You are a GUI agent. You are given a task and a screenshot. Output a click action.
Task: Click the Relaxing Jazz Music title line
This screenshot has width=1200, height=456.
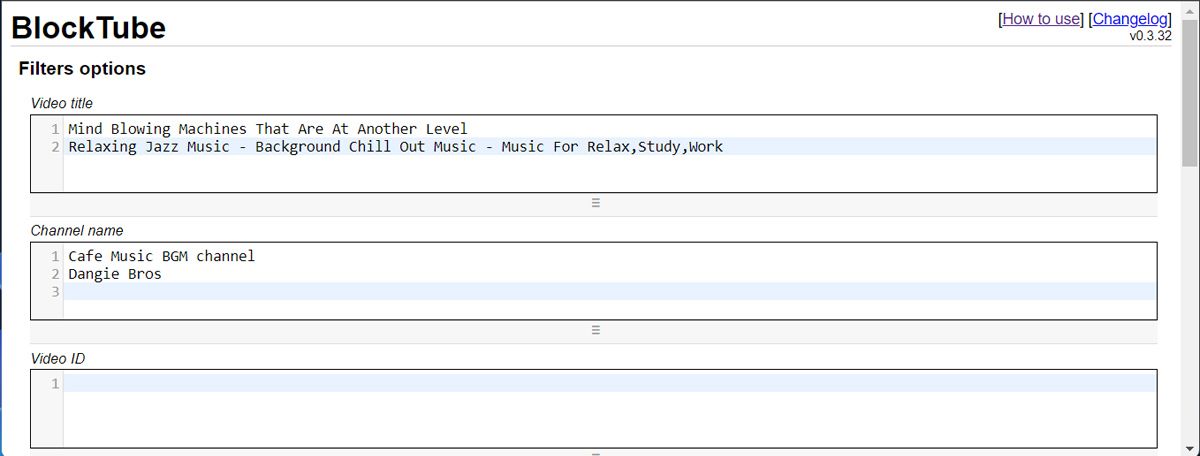point(395,147)
